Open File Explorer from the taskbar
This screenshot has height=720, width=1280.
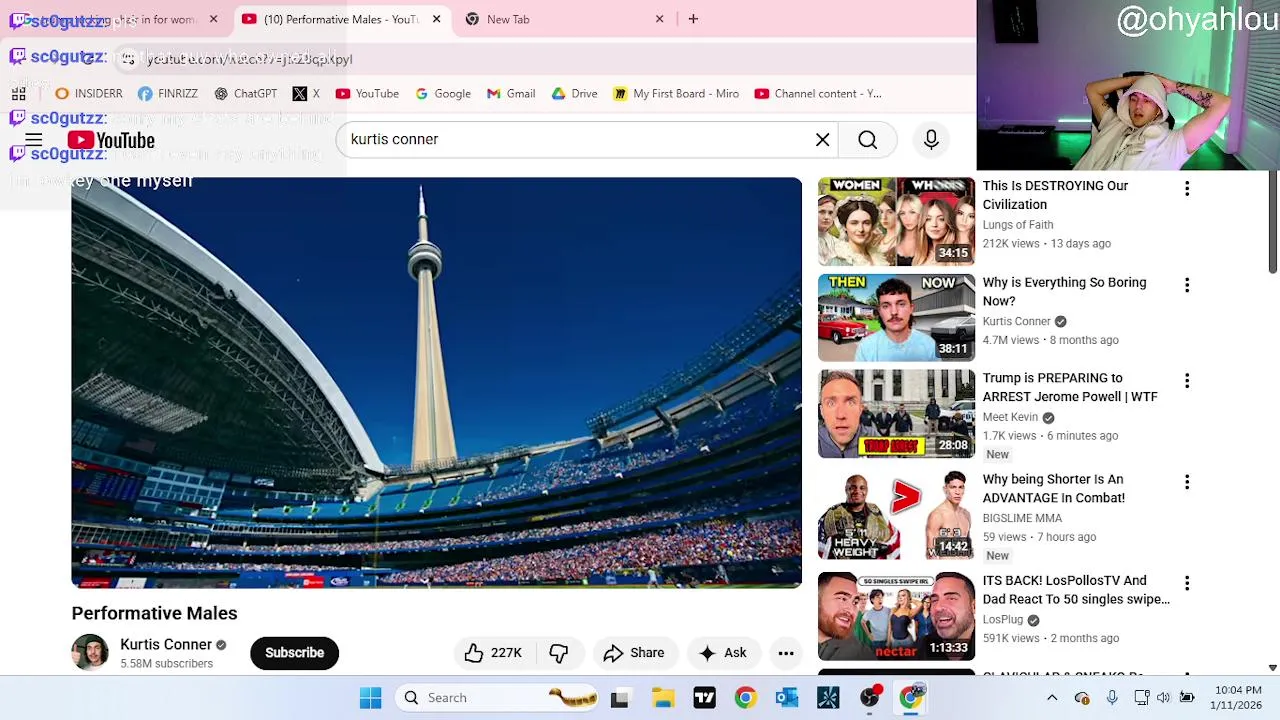(663, 698)
